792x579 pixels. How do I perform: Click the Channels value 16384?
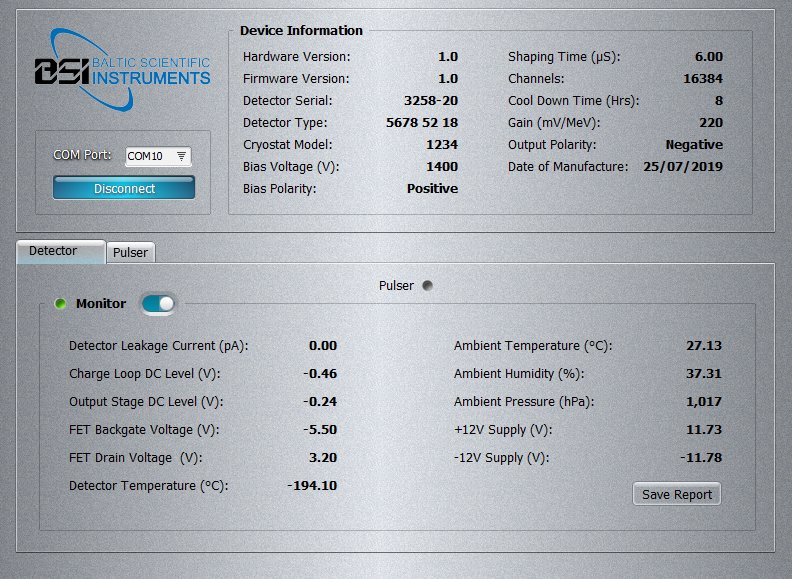[x=699, y=79]
